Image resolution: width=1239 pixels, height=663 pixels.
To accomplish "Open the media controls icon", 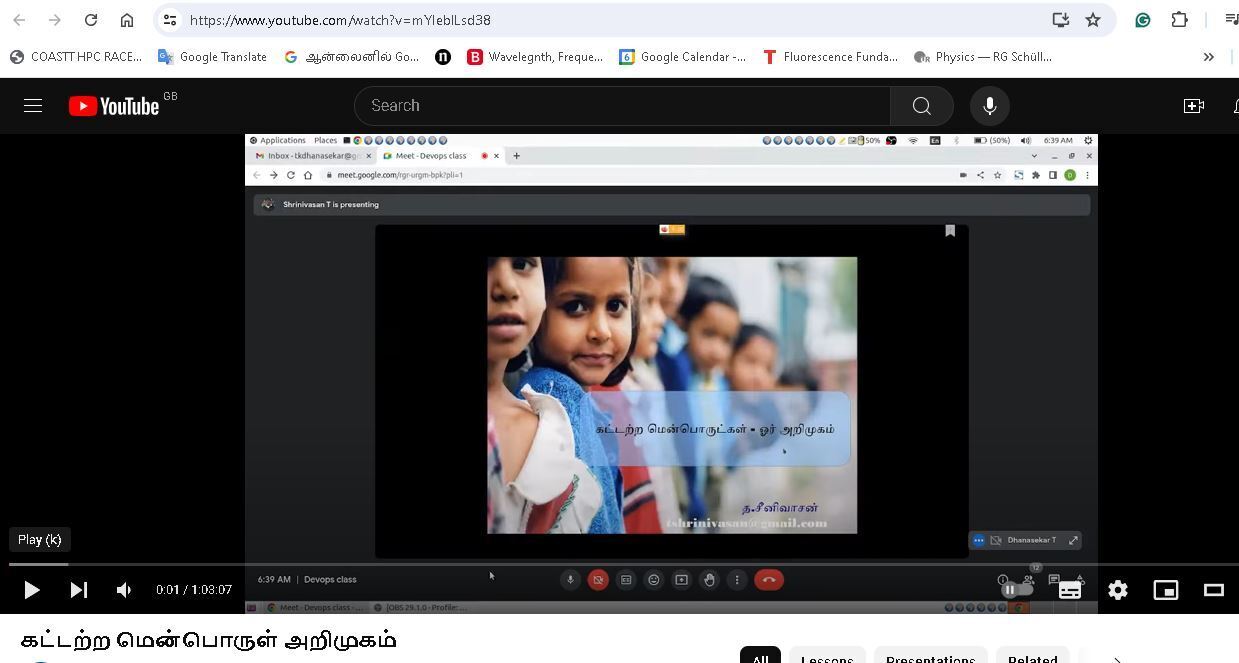I will 1231,20.
